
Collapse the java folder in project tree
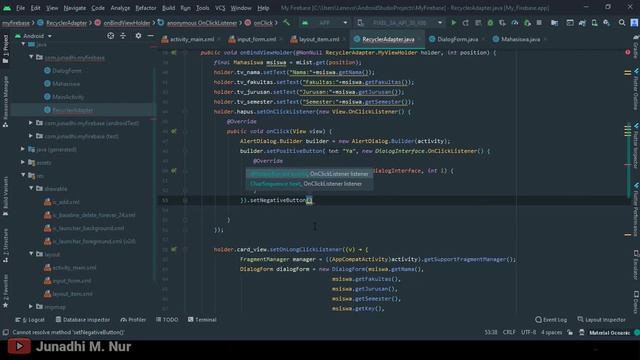[23, 44]
